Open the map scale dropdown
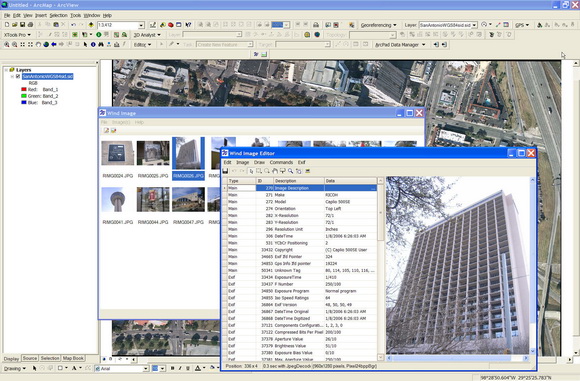 point(141,25)
